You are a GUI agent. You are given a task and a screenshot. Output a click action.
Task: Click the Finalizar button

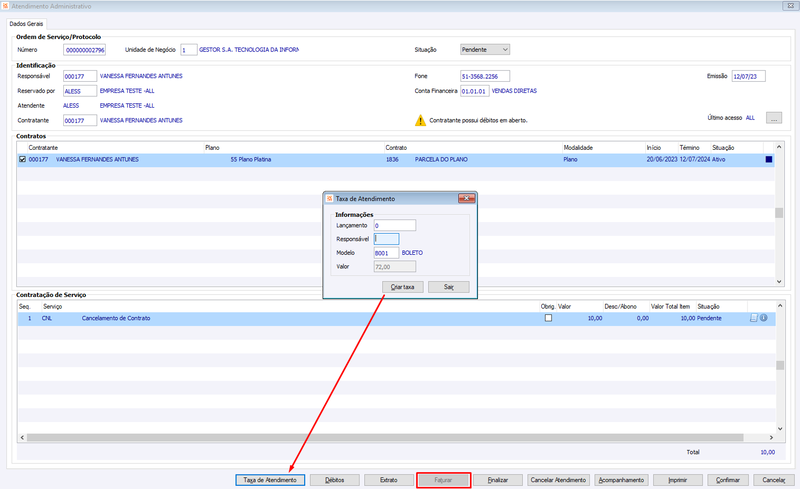click(x=498, y=480)
